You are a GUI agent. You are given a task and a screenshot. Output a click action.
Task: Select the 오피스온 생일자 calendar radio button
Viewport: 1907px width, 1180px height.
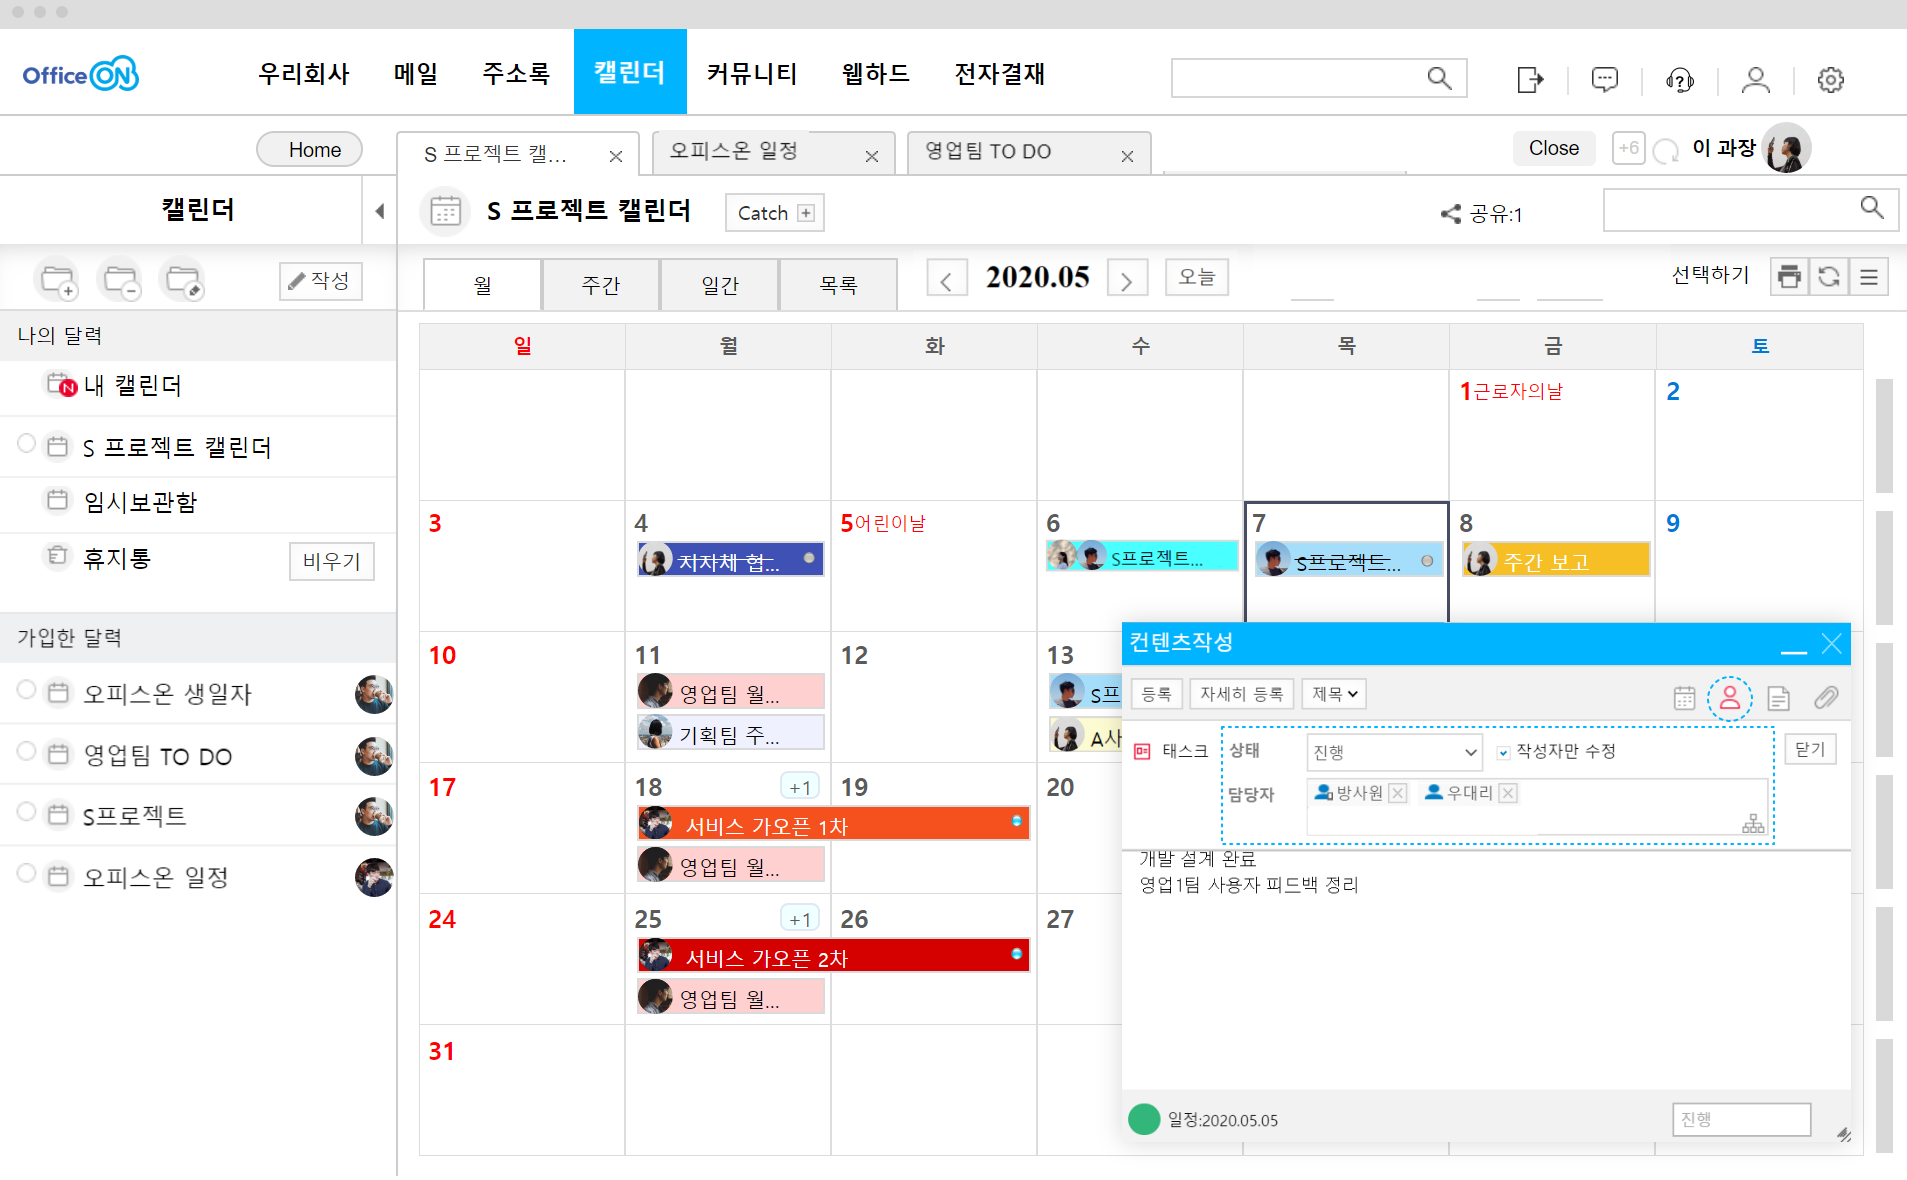tap(27, 690)
